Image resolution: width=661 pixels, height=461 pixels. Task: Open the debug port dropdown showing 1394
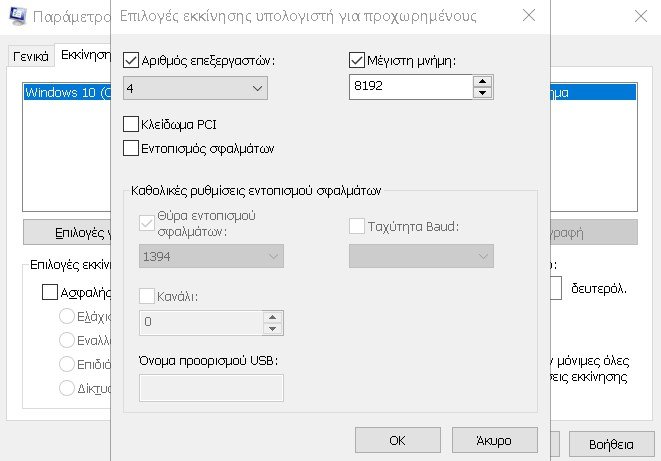tap(209, 257)
